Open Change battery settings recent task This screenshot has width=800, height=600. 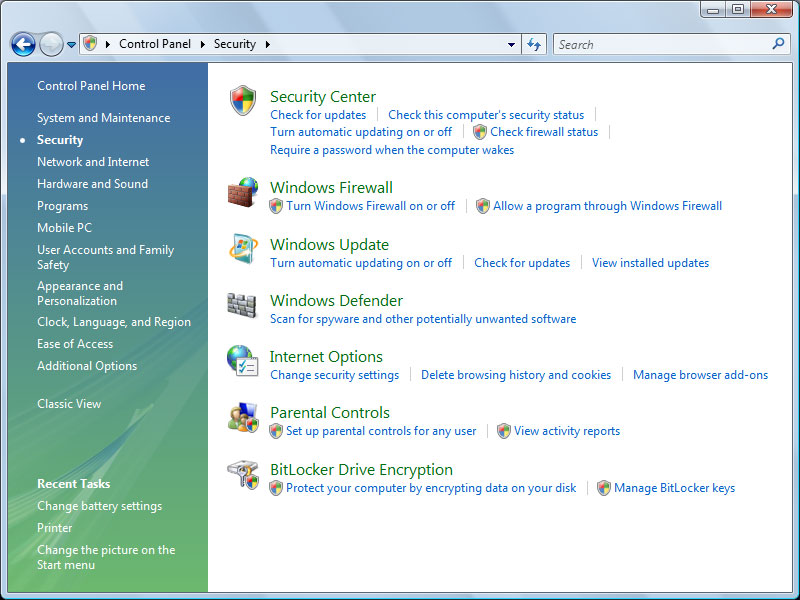(99, 506)
